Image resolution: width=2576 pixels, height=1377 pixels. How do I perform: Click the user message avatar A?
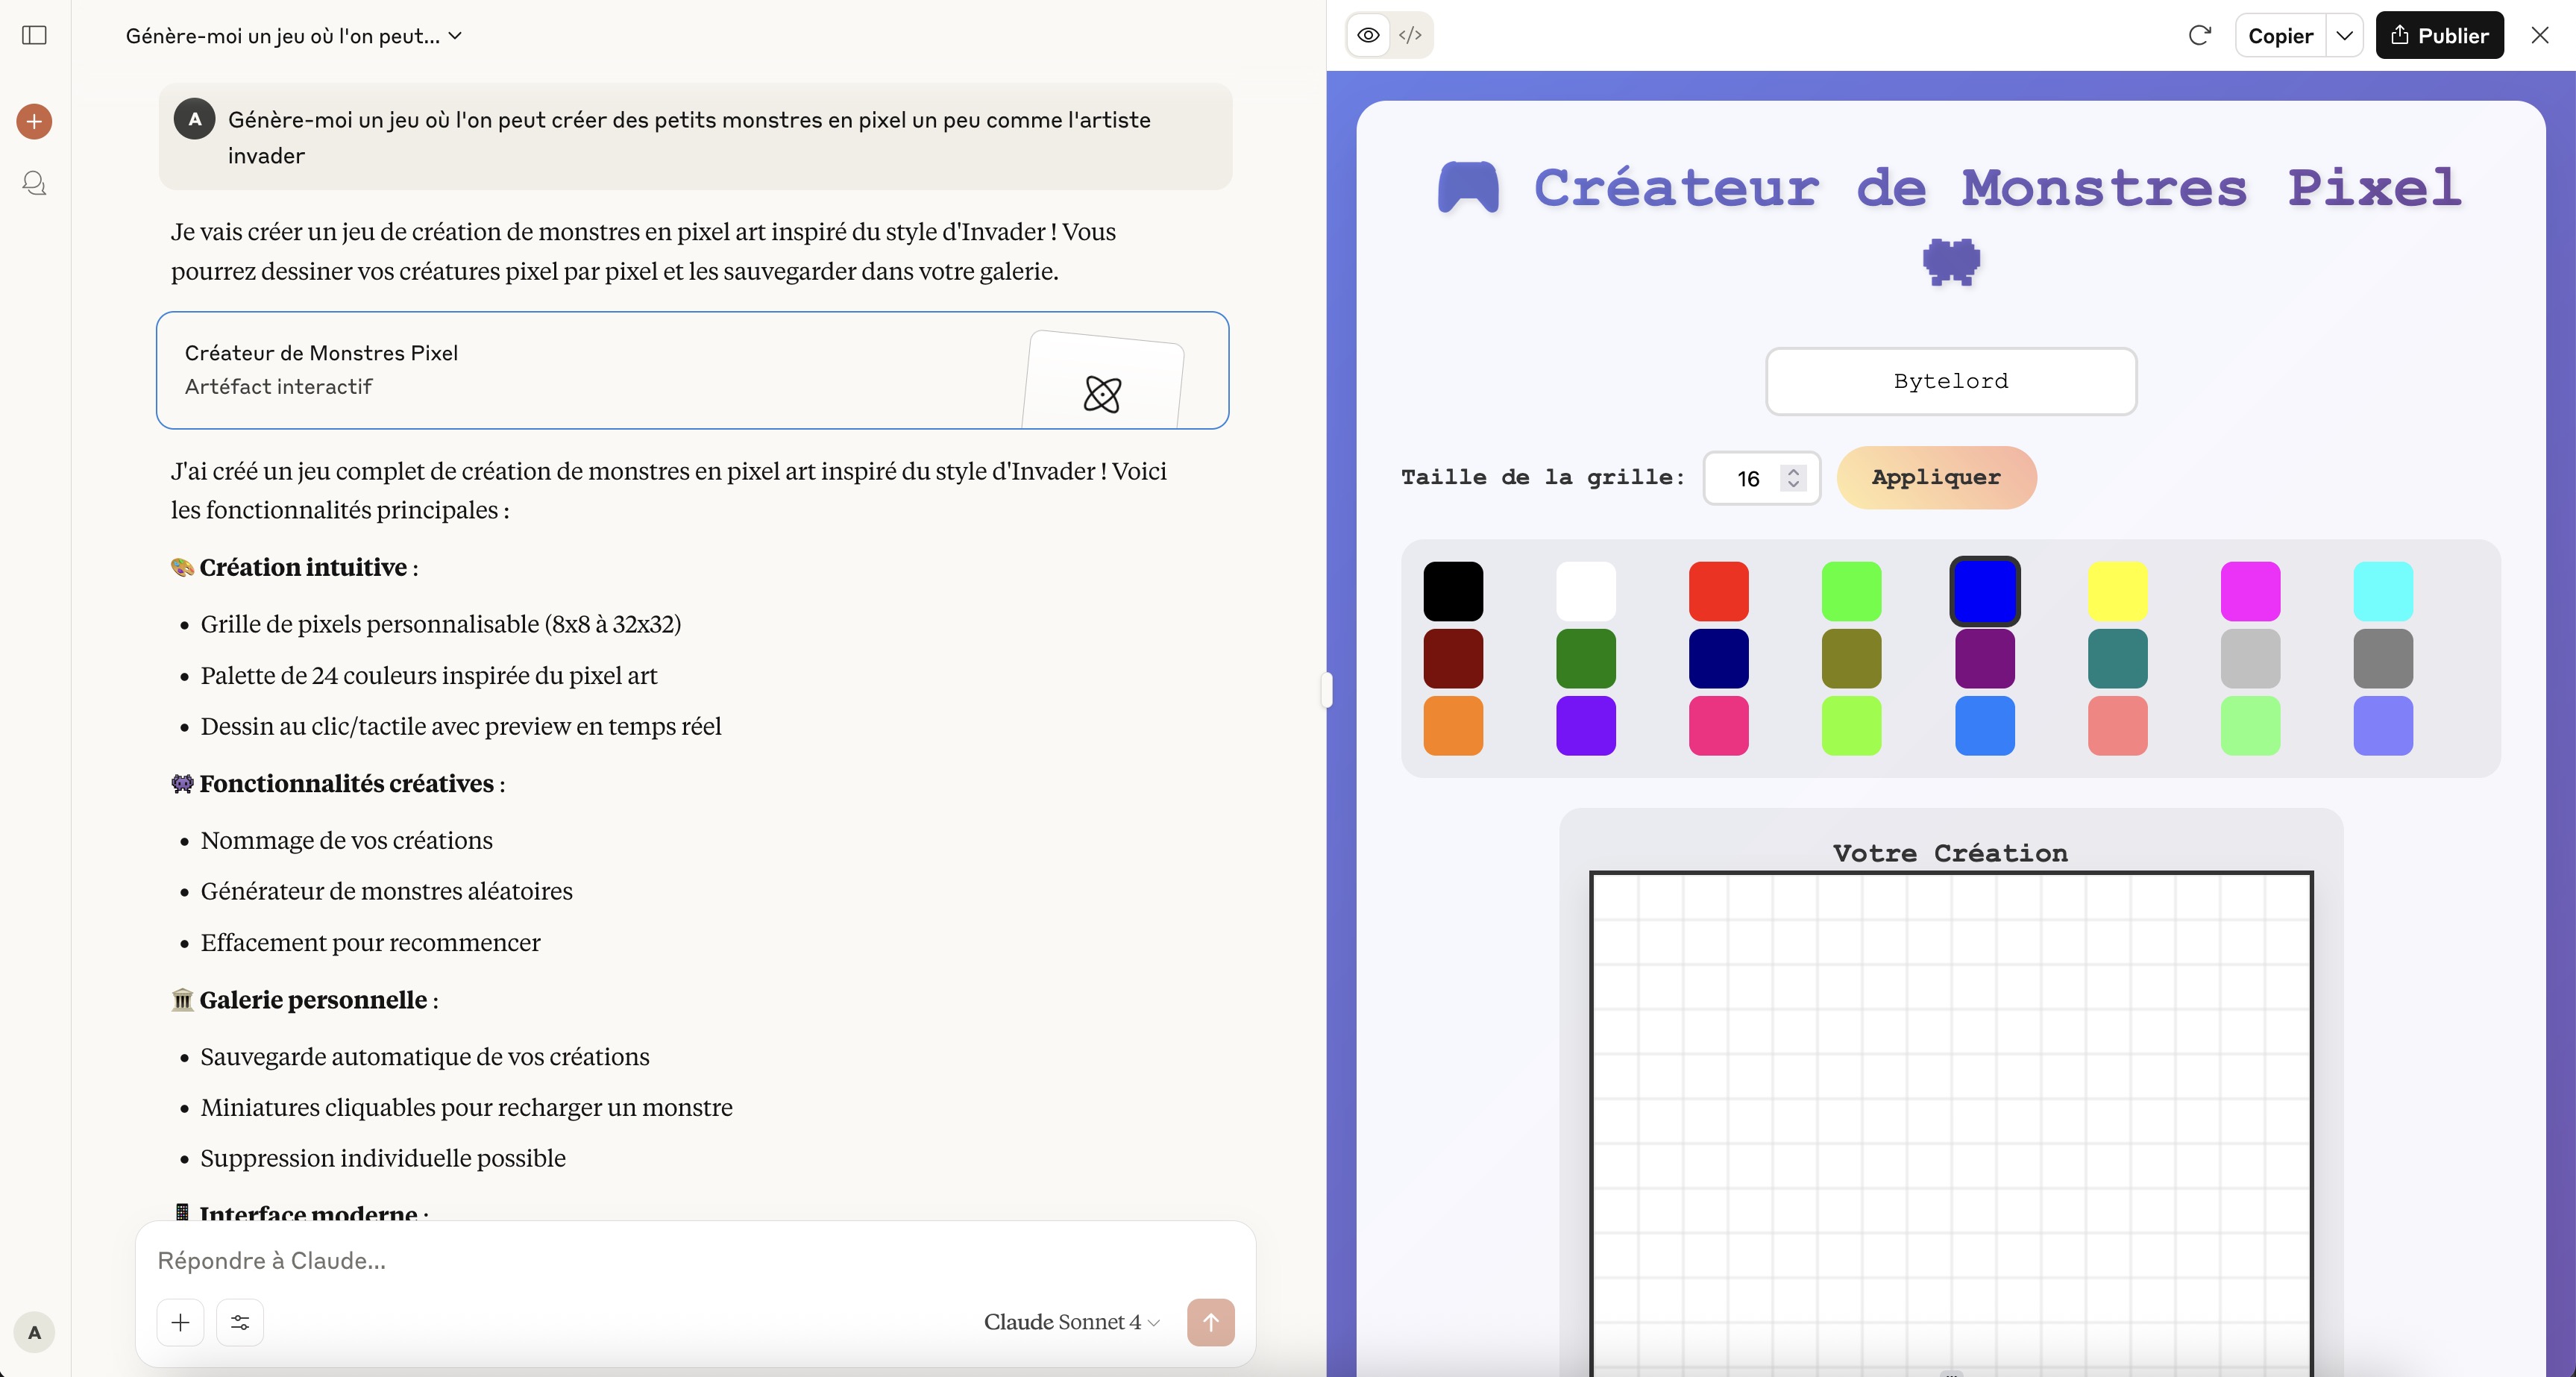click(195, 119)
